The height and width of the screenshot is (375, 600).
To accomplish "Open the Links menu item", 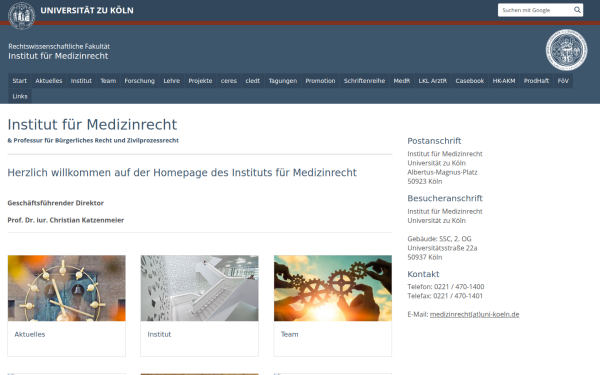I will [x=20, y=96].
